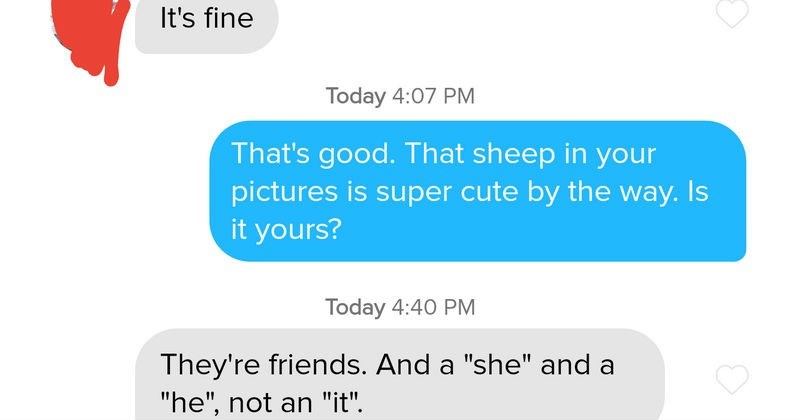Click the "Today 4:40 PM" timestamp
The width and height of the screenshot is (800, 420).
click(x=400, y=307)
